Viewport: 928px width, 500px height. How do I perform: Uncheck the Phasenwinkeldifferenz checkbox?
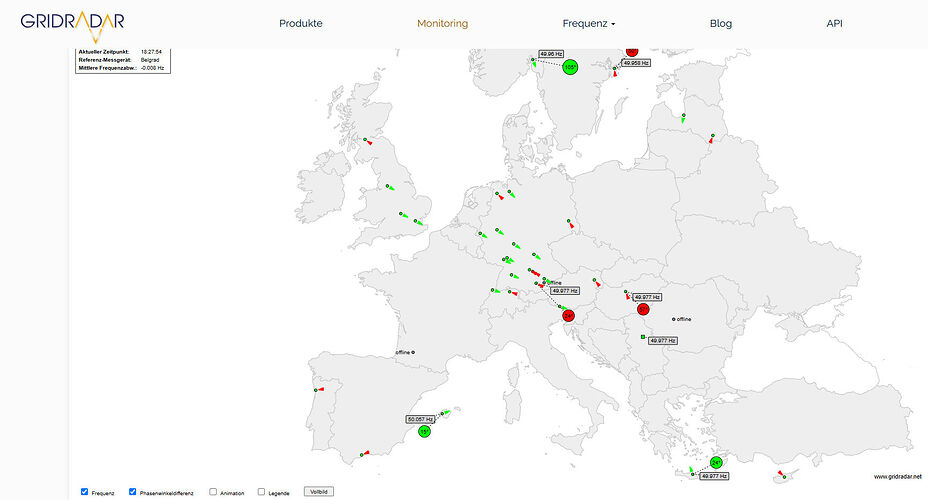pyautogui.click(x=133, y=492)
